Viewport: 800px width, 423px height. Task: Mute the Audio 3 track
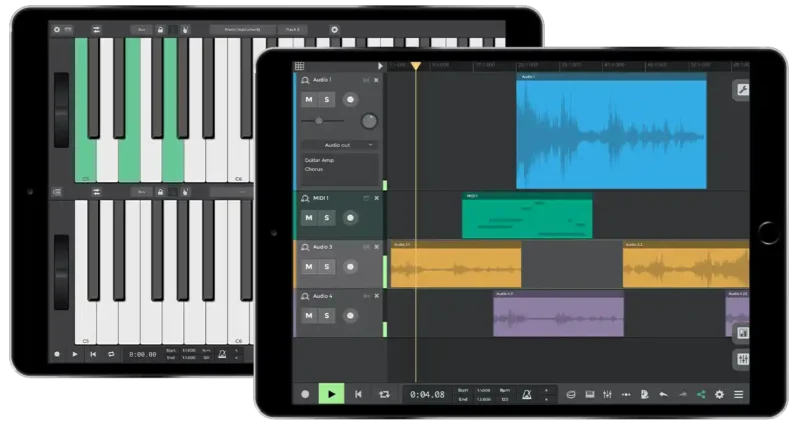(309, 267)
